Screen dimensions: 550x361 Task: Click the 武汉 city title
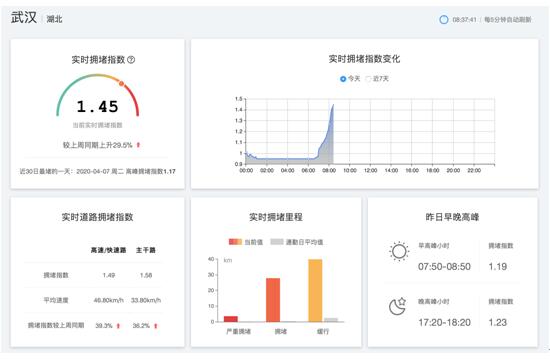coord(24,17)
